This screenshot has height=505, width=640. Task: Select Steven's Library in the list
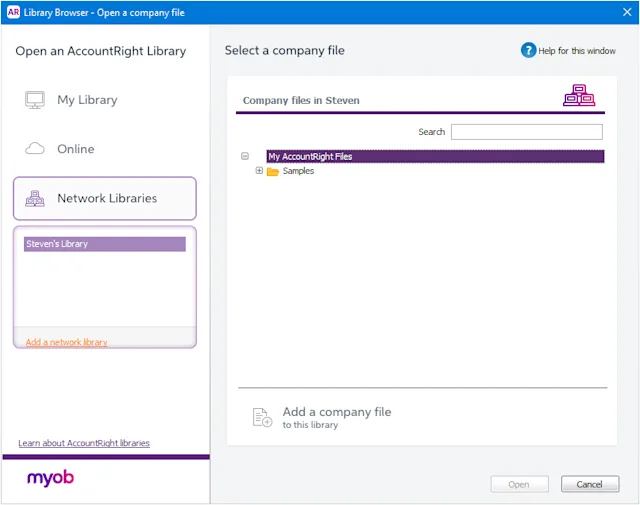coord(104,244)
